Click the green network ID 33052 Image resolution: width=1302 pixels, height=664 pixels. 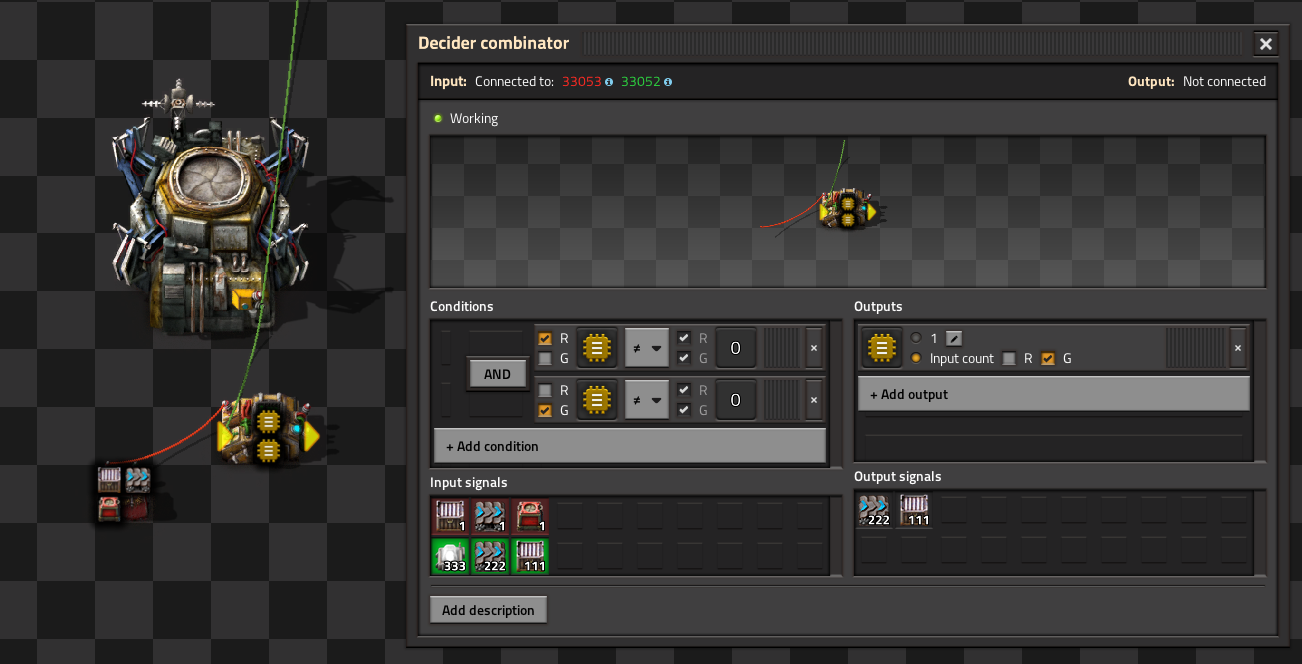[641, 82]
